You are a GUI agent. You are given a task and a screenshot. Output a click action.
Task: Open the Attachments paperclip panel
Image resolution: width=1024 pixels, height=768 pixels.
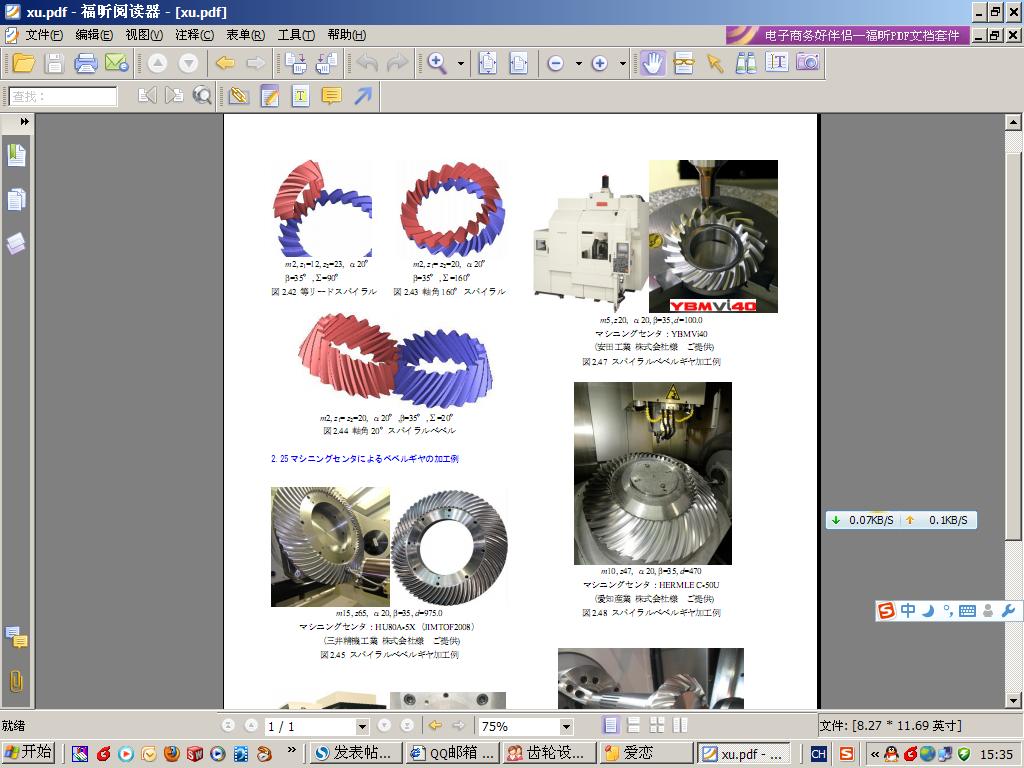(x=16, y=681)
